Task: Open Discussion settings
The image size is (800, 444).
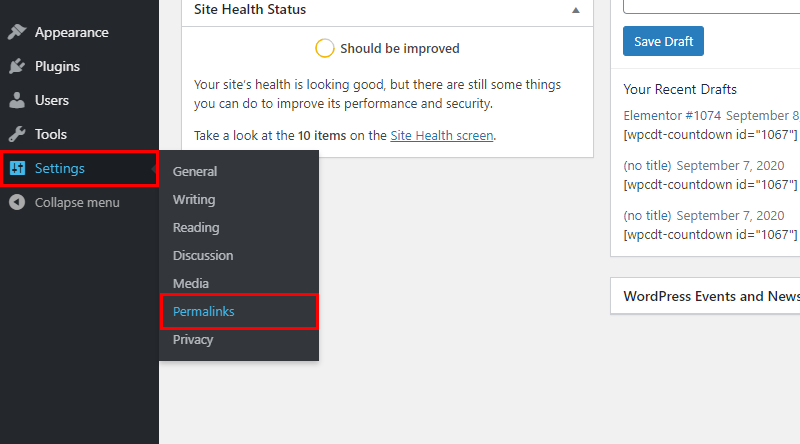Action: coord(203,256)
